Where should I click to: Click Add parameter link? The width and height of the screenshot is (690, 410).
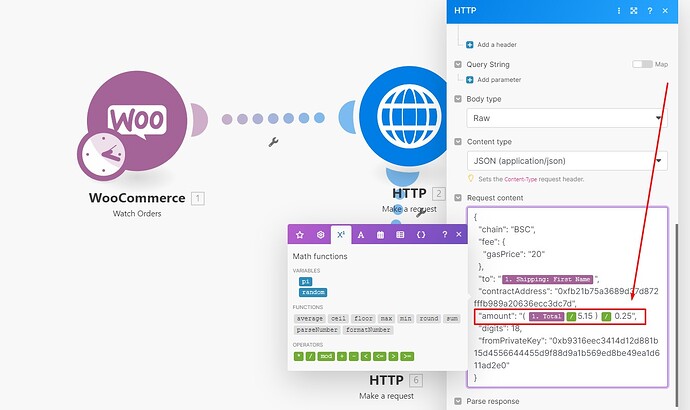point(499,80)
